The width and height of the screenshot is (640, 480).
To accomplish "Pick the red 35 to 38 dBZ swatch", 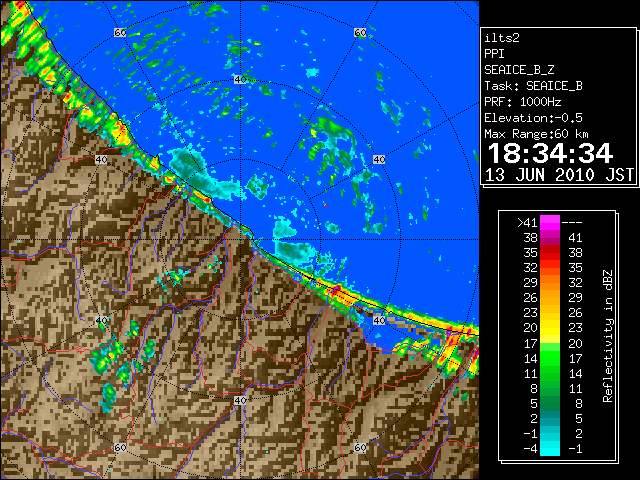I will 550,253.
